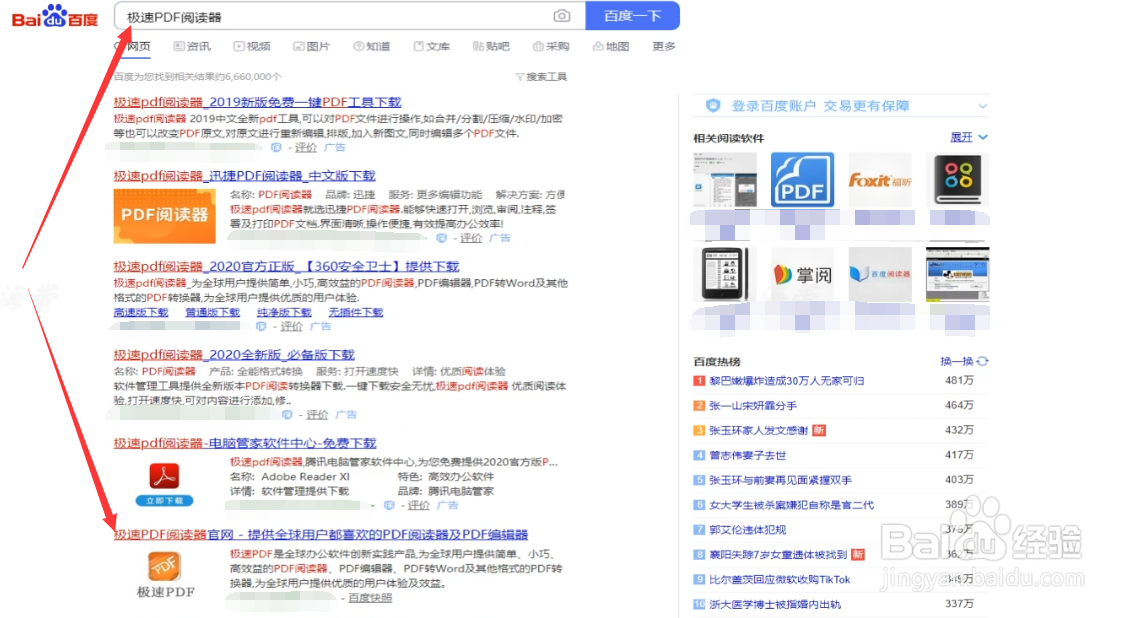The height and width of the screenshot is (618, 1148).
Task: Expand 相关阅读软件 with the 展开 chevron
Action: click(968, 137)
